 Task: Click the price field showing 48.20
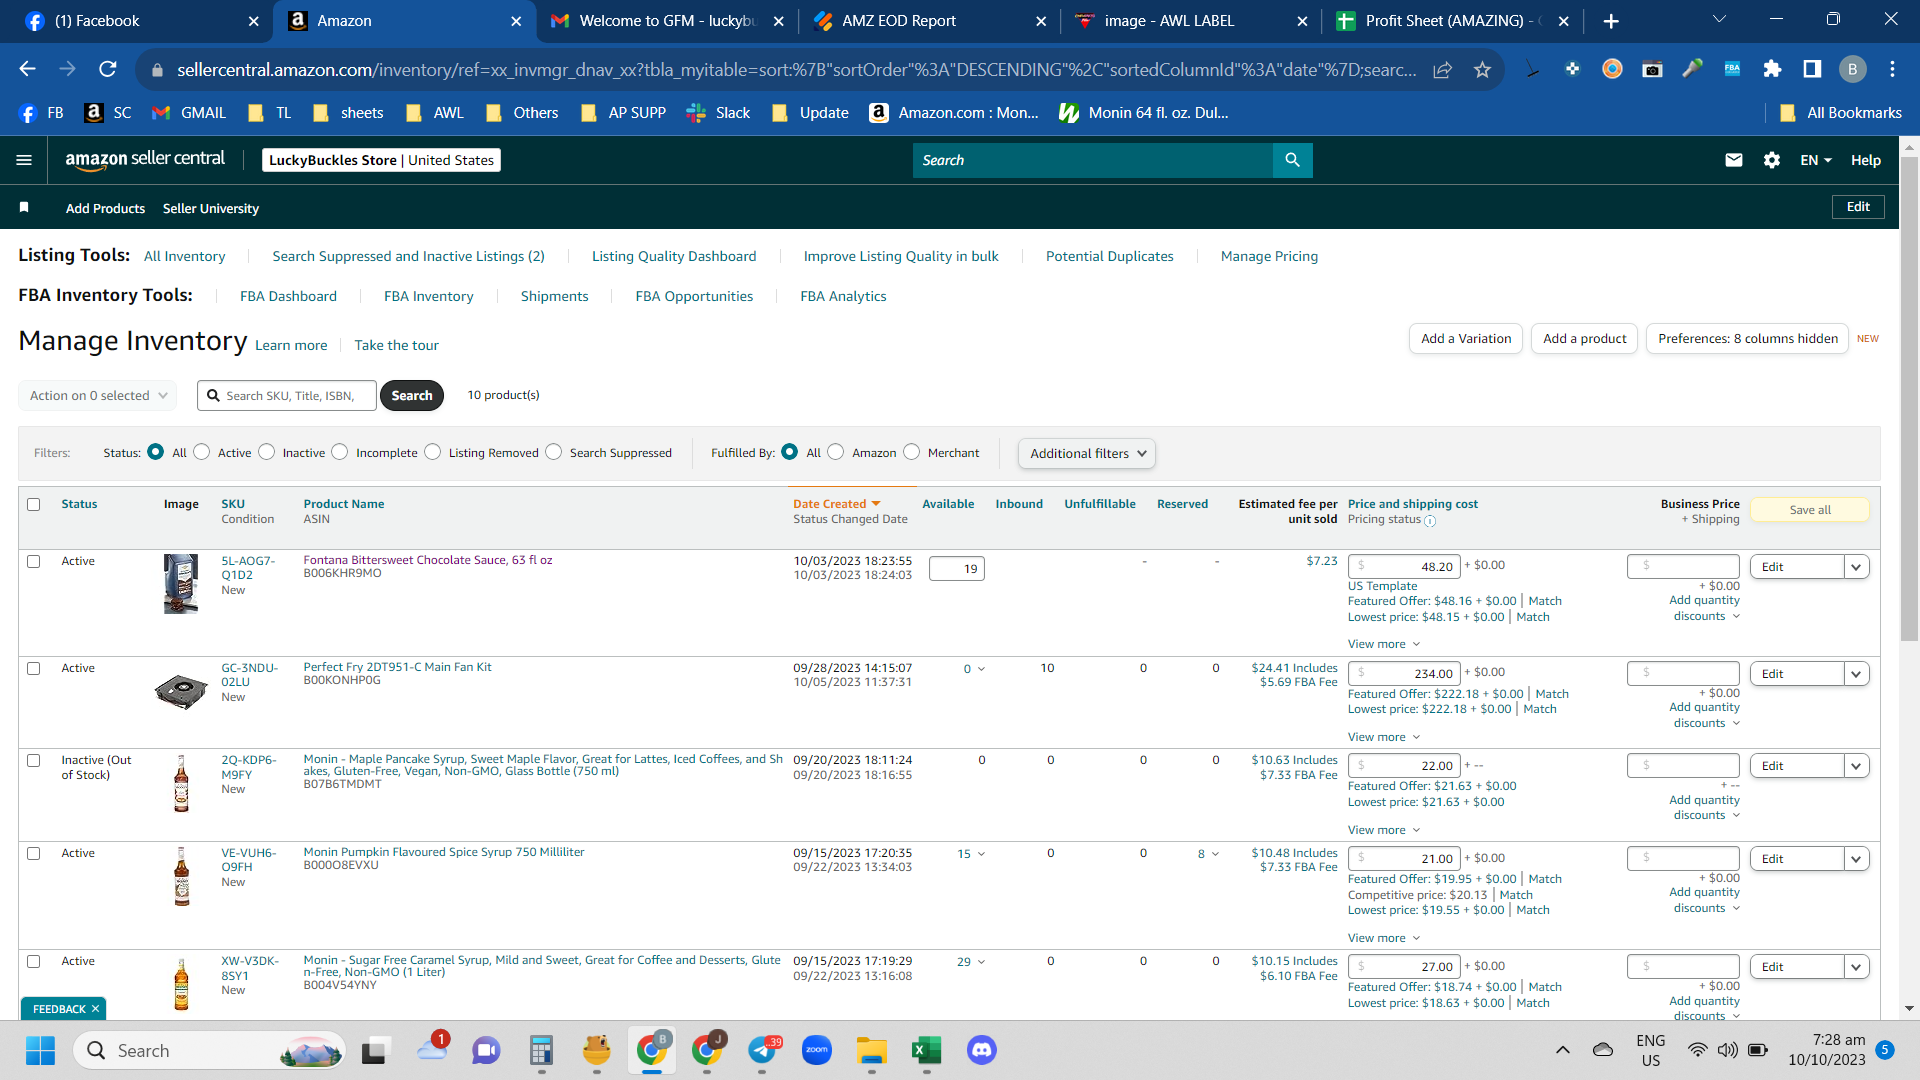pos(1404,567)
